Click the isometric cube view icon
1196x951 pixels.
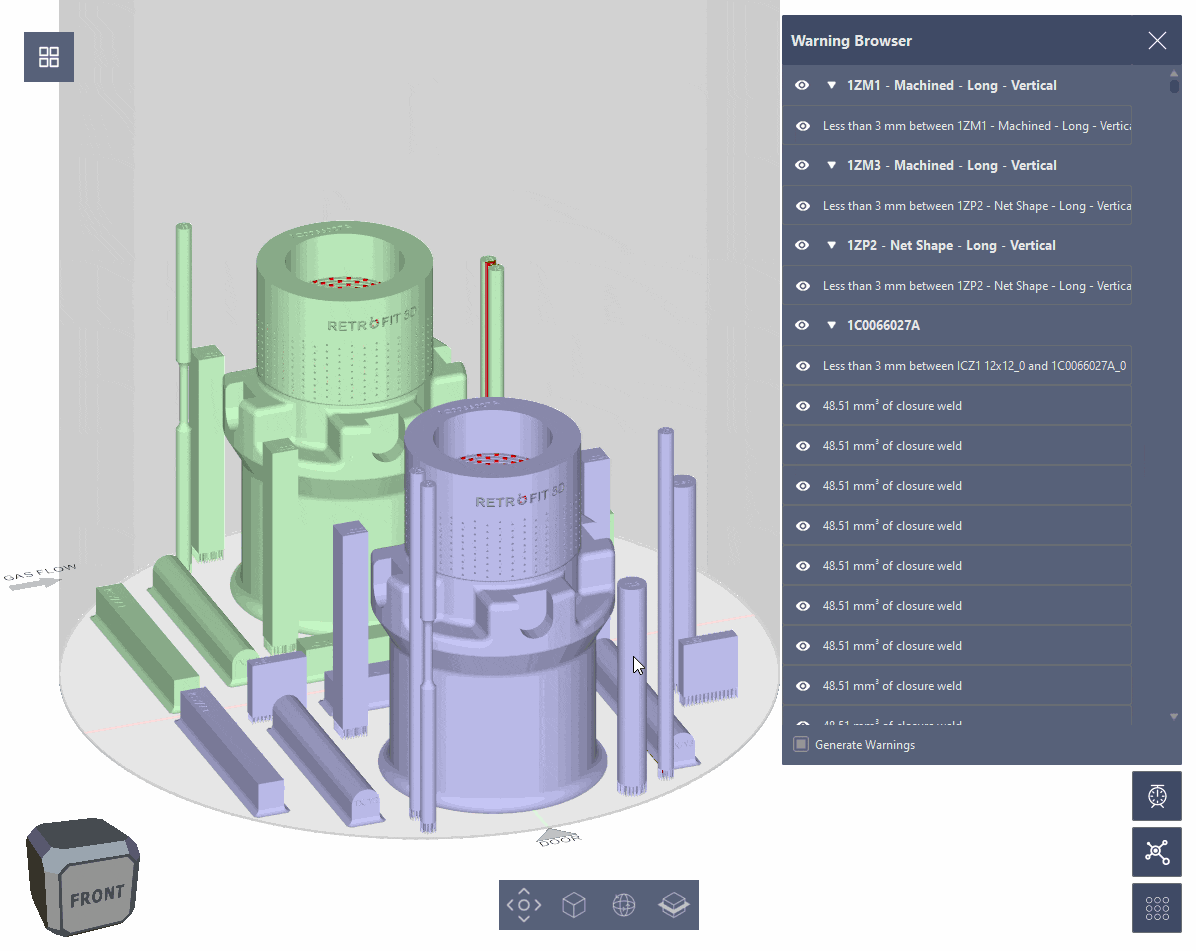pyautogui.click(x=573, y=905)
